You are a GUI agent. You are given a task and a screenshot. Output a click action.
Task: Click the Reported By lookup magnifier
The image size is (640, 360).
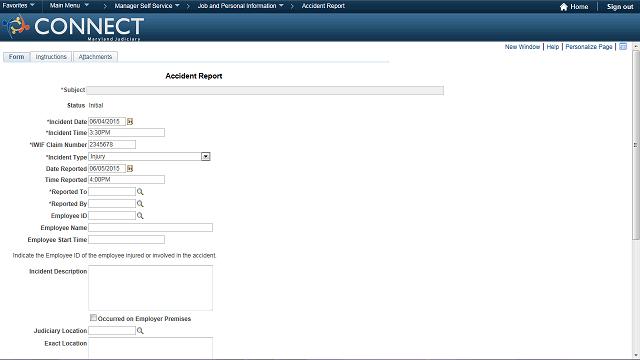[140, 204]
